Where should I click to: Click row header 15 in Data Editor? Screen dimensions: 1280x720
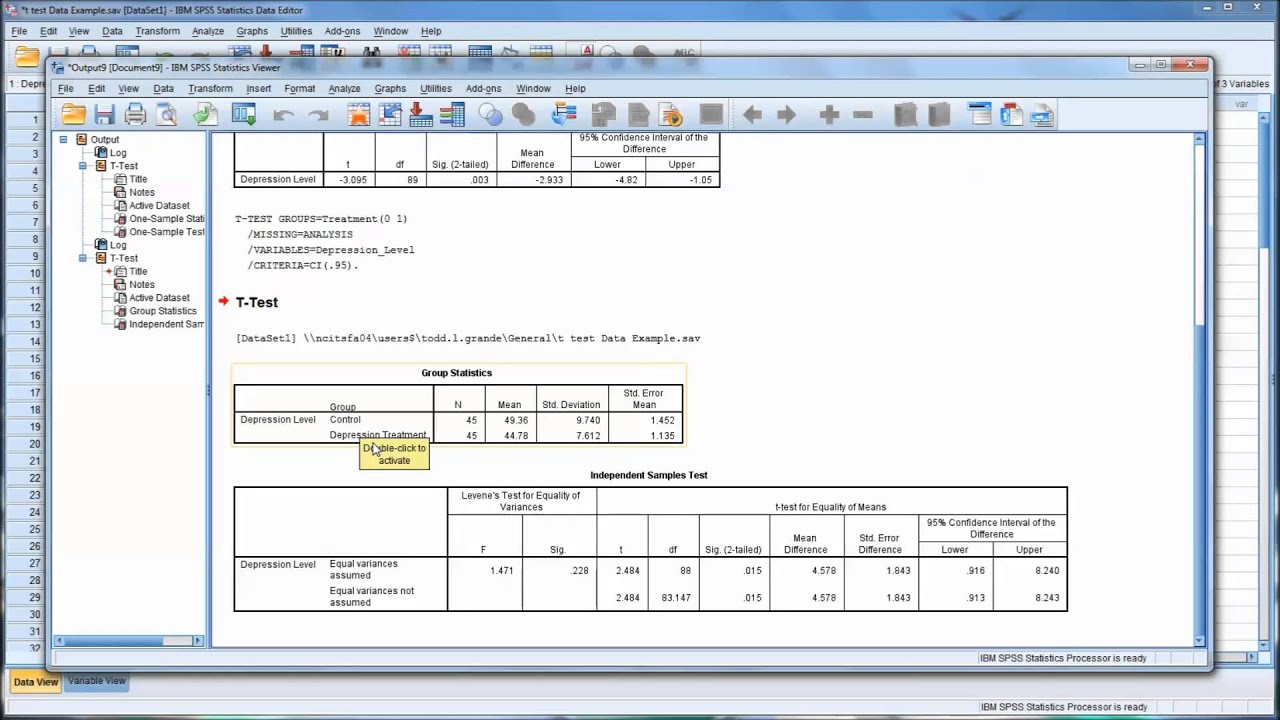[35, 358]
